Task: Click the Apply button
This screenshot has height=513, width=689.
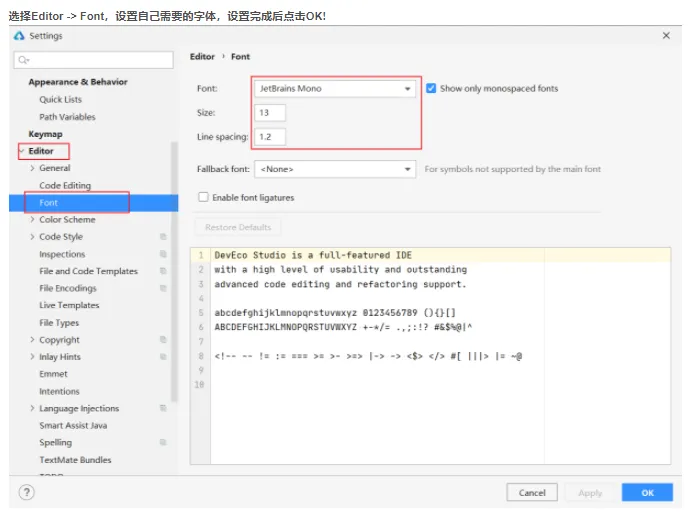Action: click(x=590, y=492)
